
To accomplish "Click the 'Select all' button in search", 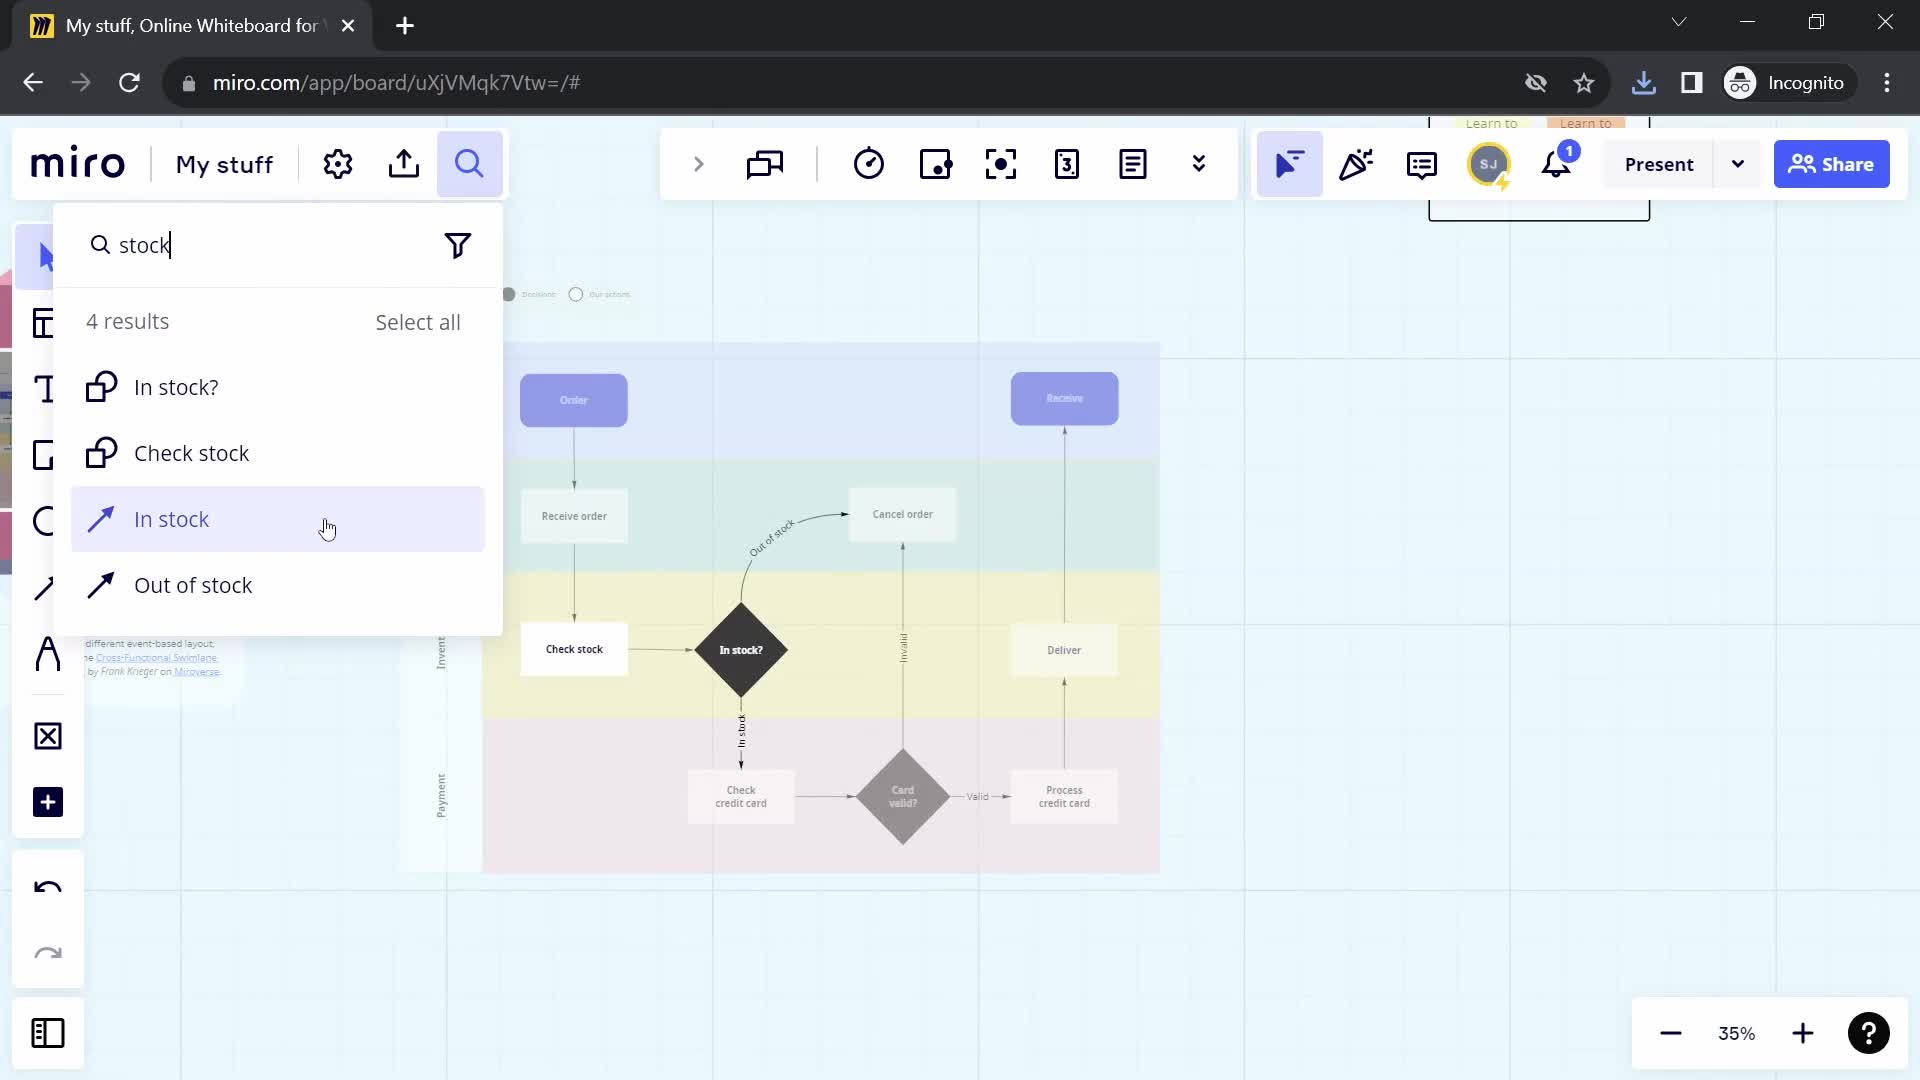I will coord(418,320).
